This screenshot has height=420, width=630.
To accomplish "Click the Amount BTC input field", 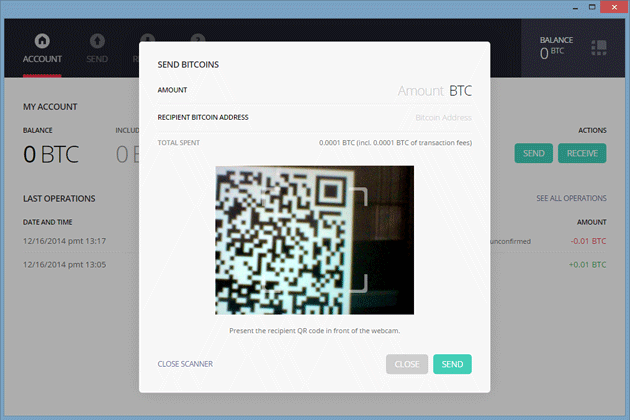I will coord(434,91).
